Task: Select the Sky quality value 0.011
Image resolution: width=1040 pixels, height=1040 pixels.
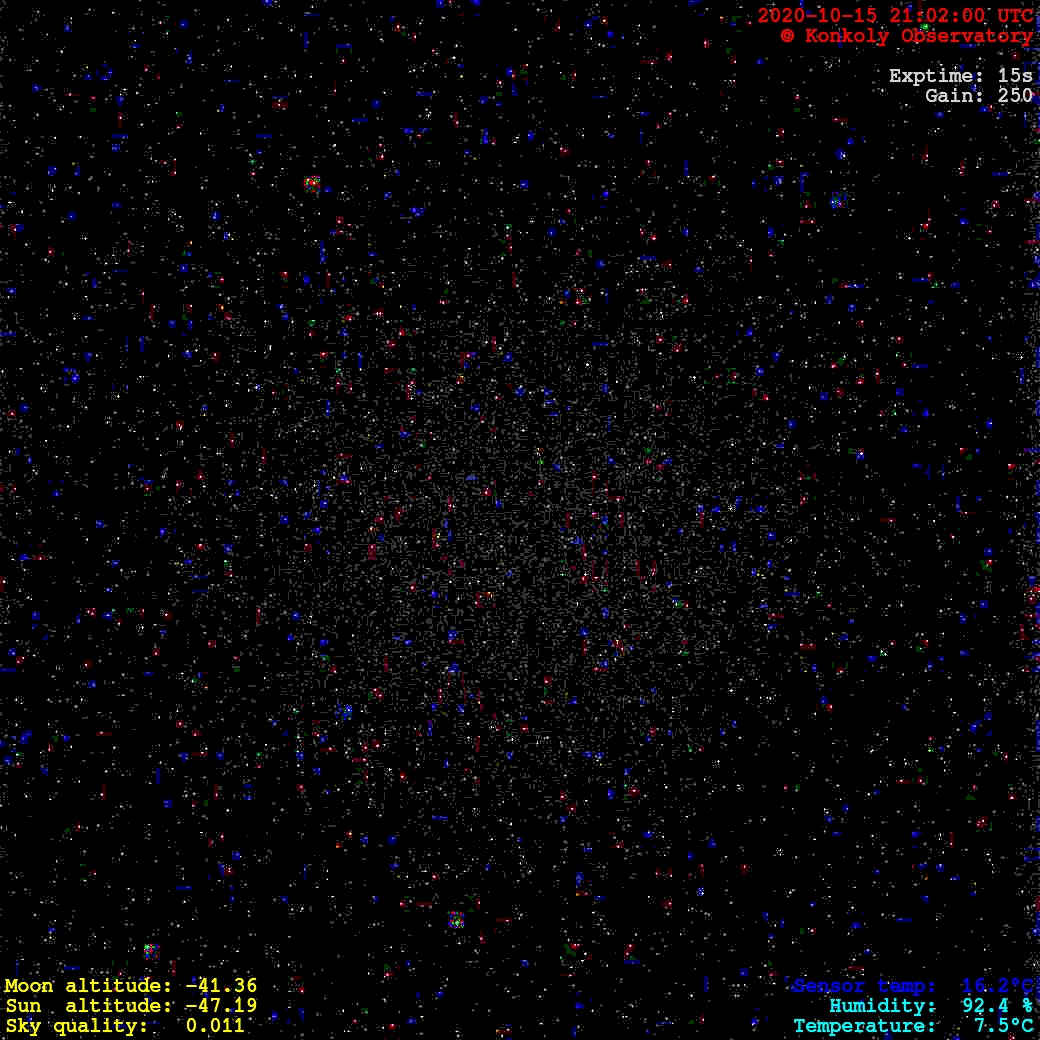Action: pyautogui.click(x=215, y=1026)
